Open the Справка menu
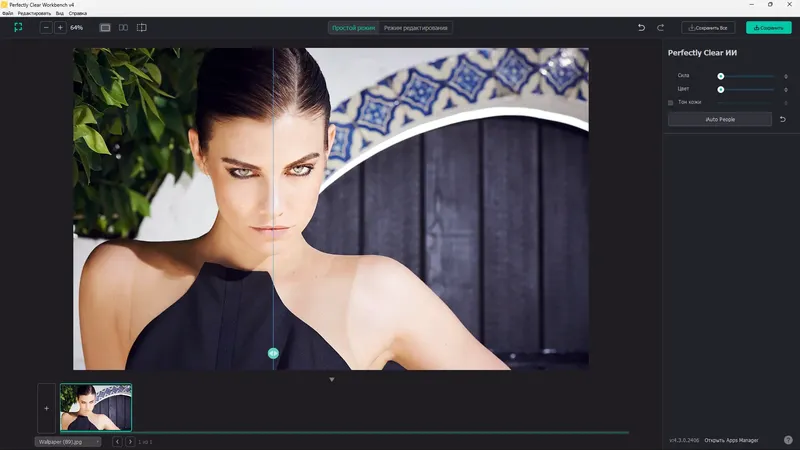The image size is (800, 450). (x=78, y=13)
